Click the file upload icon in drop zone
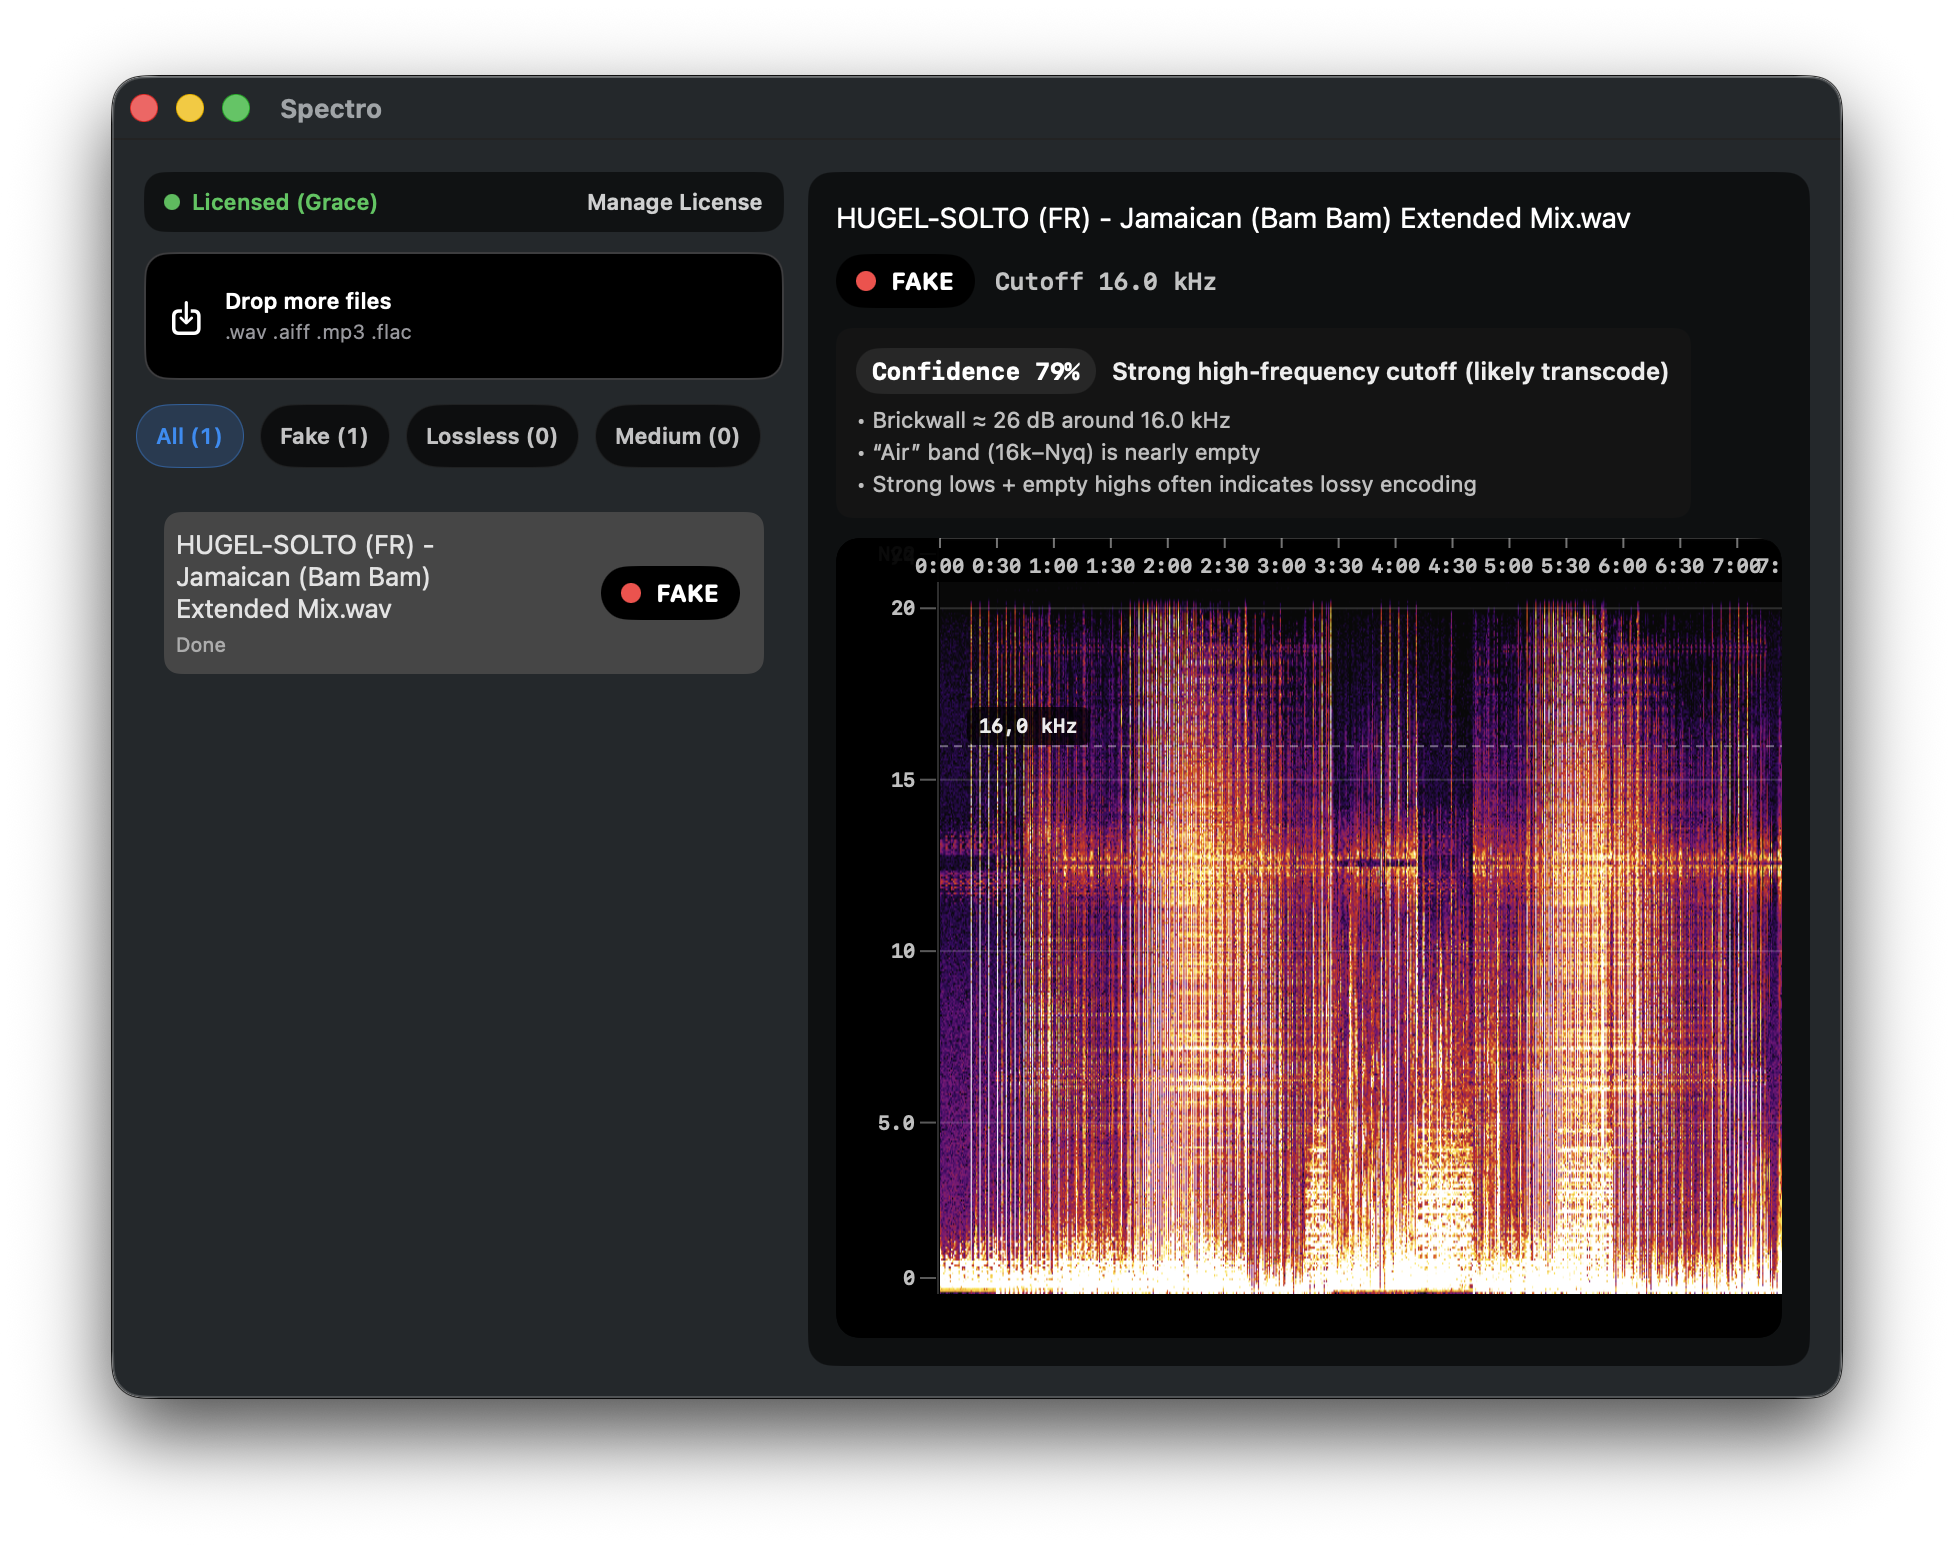This screenshot has width=1954, height=1546. [x=185, y=316]
